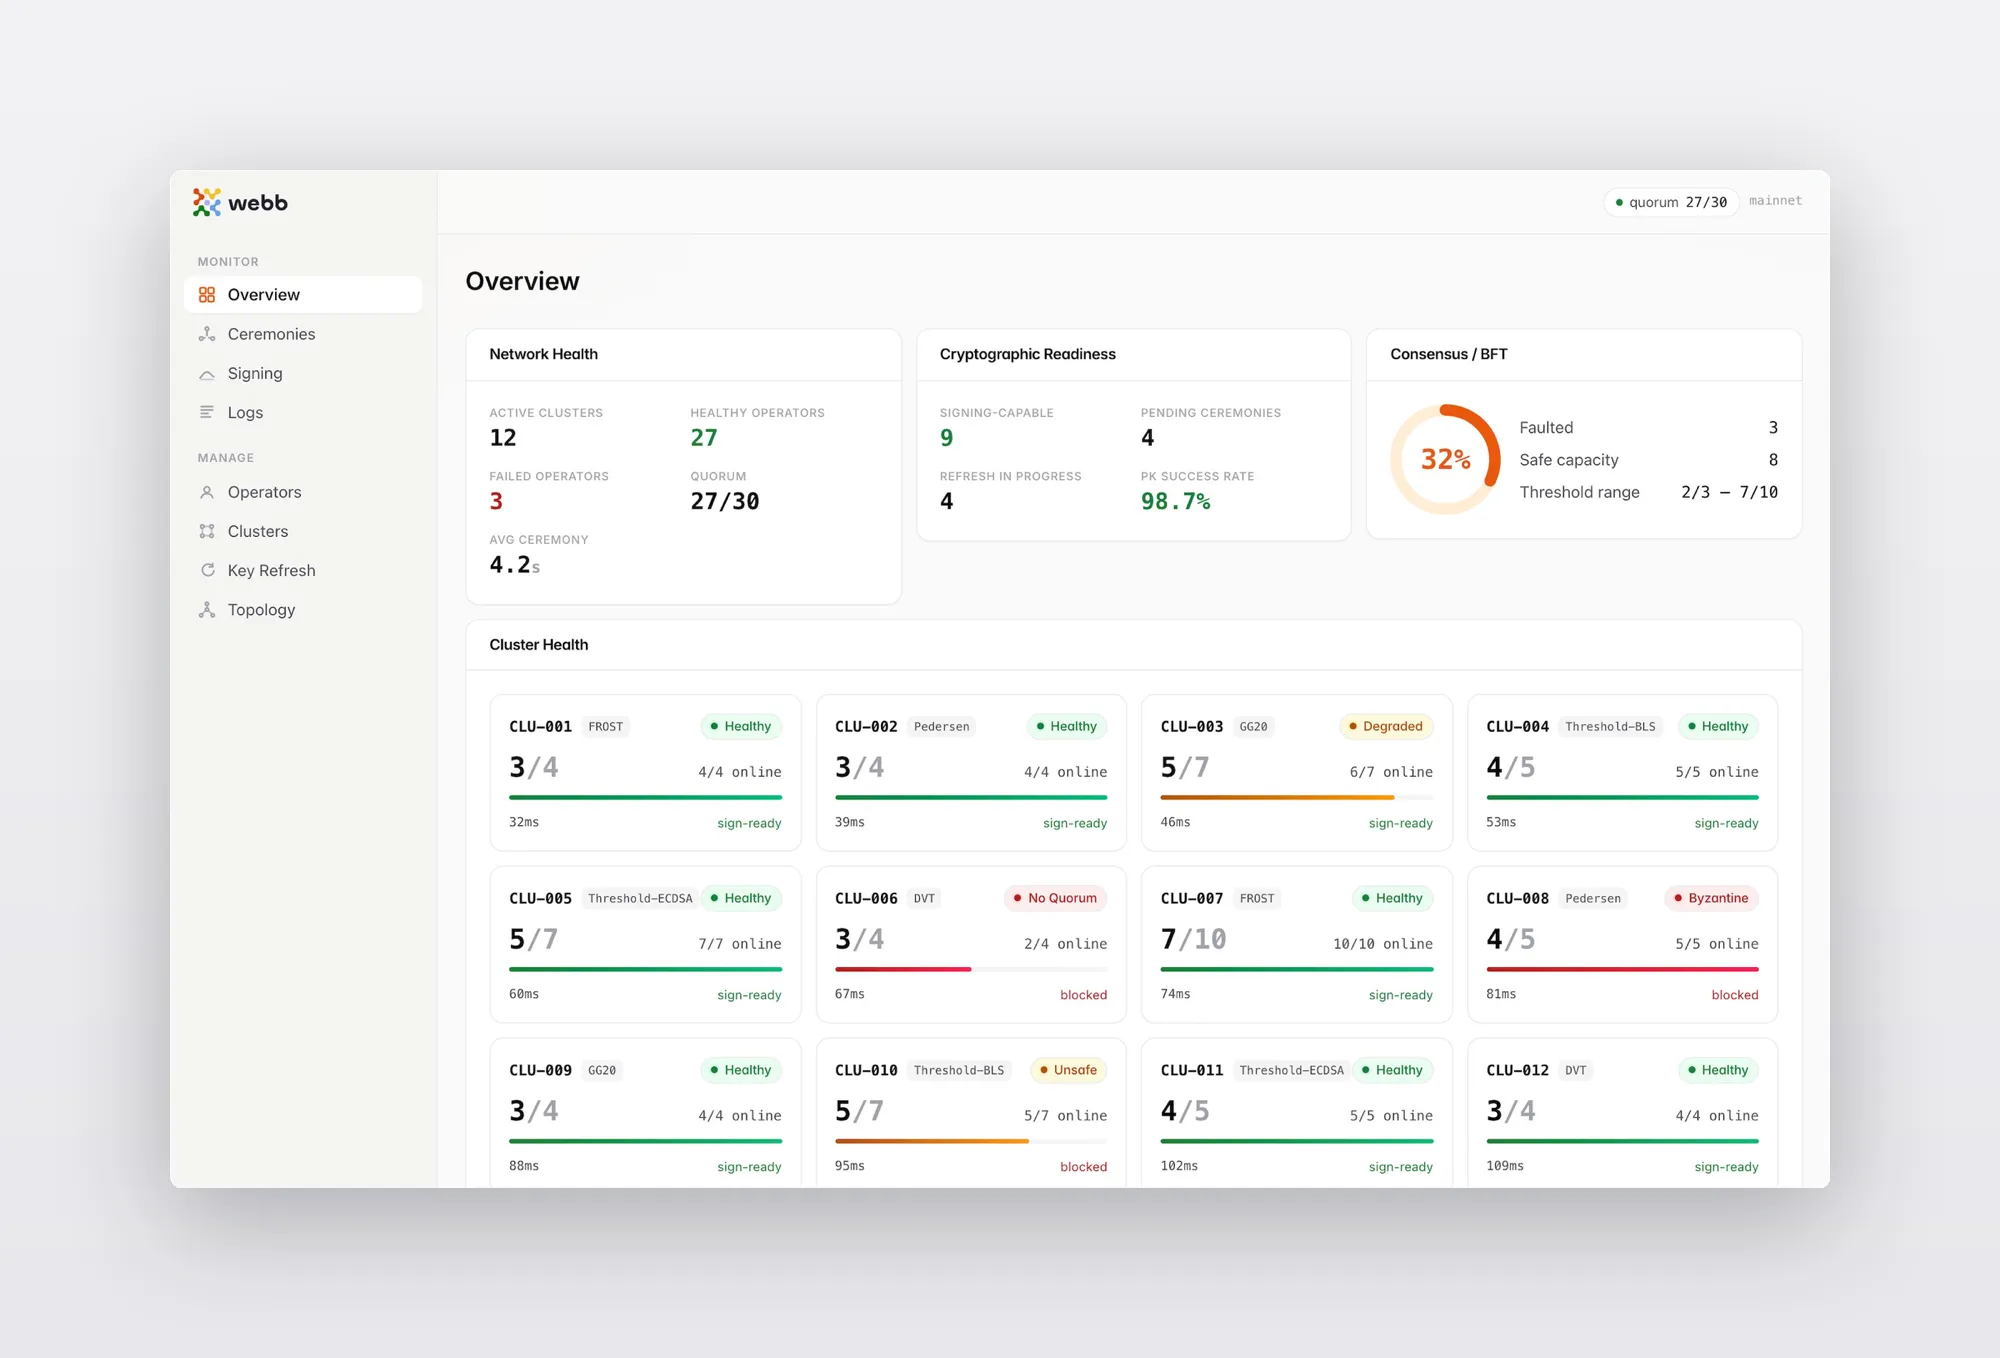Click the CLU-008 cluster name
This screenshot has height=1358, width=2000.
pyautogui.click(x=1517, y=899)
